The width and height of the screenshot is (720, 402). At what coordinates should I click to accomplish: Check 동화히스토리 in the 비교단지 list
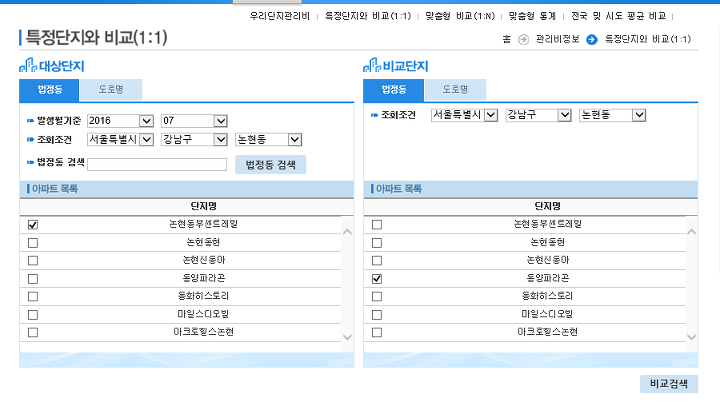[377, 296]
